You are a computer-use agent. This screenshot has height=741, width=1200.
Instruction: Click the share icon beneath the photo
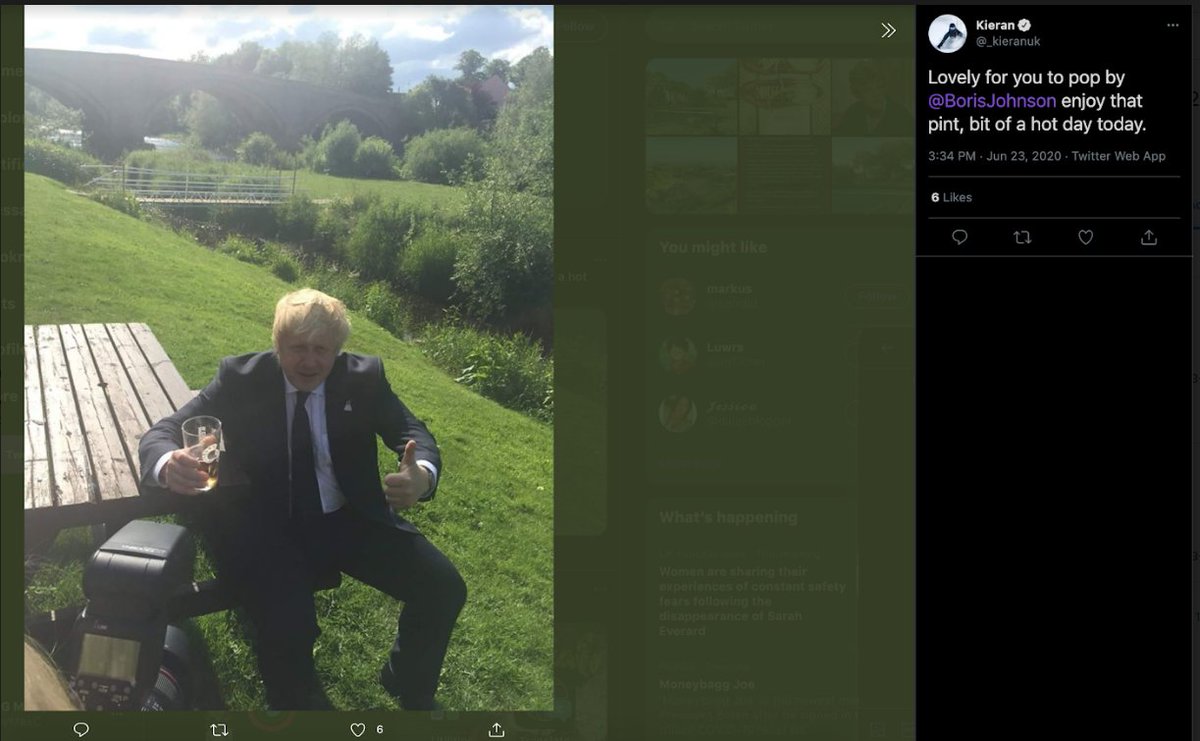click(496, 730)
